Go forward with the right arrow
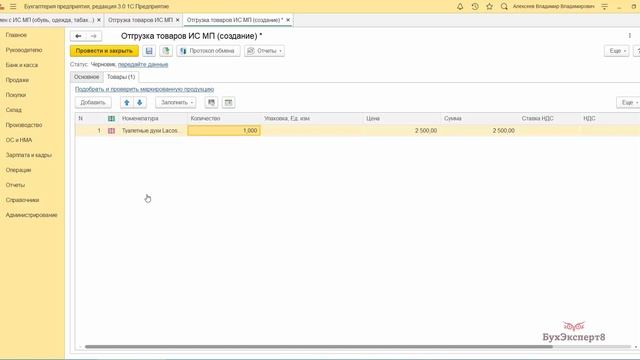 click(x=93, y=36)
